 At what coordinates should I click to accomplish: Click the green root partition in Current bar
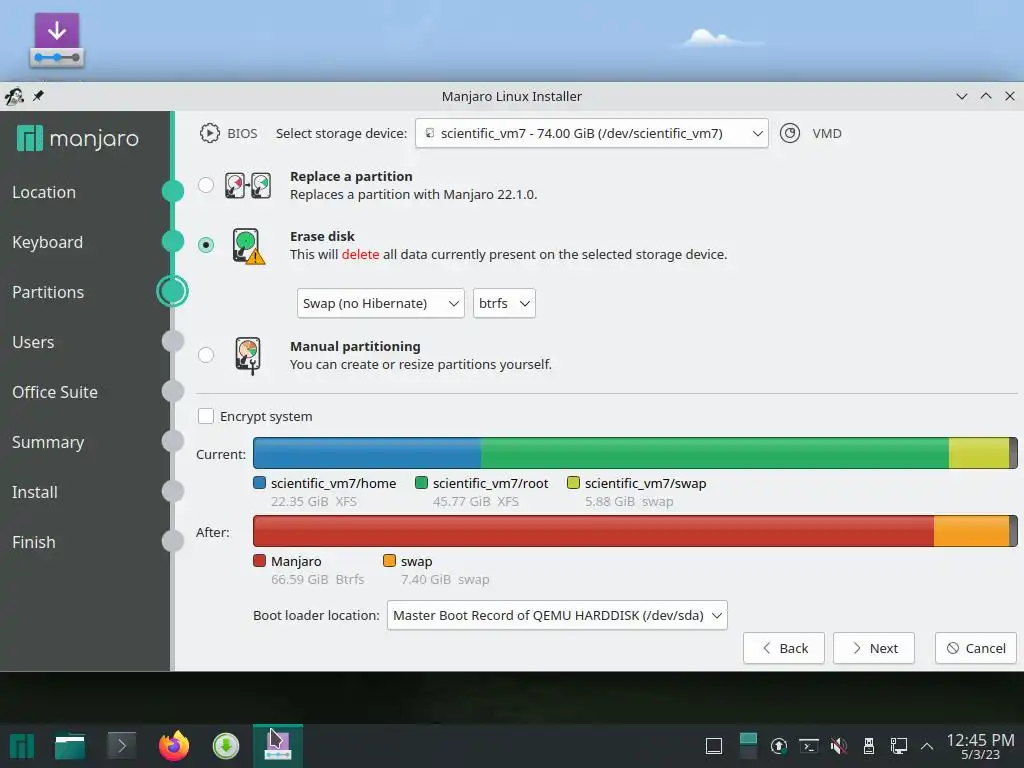point(715,453)
